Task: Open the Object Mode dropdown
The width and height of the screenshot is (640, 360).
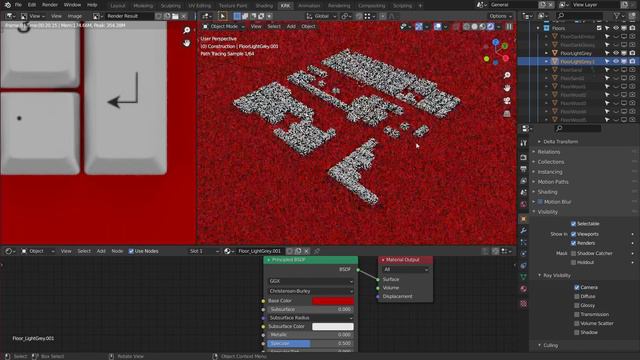Action: click(224, 27)
